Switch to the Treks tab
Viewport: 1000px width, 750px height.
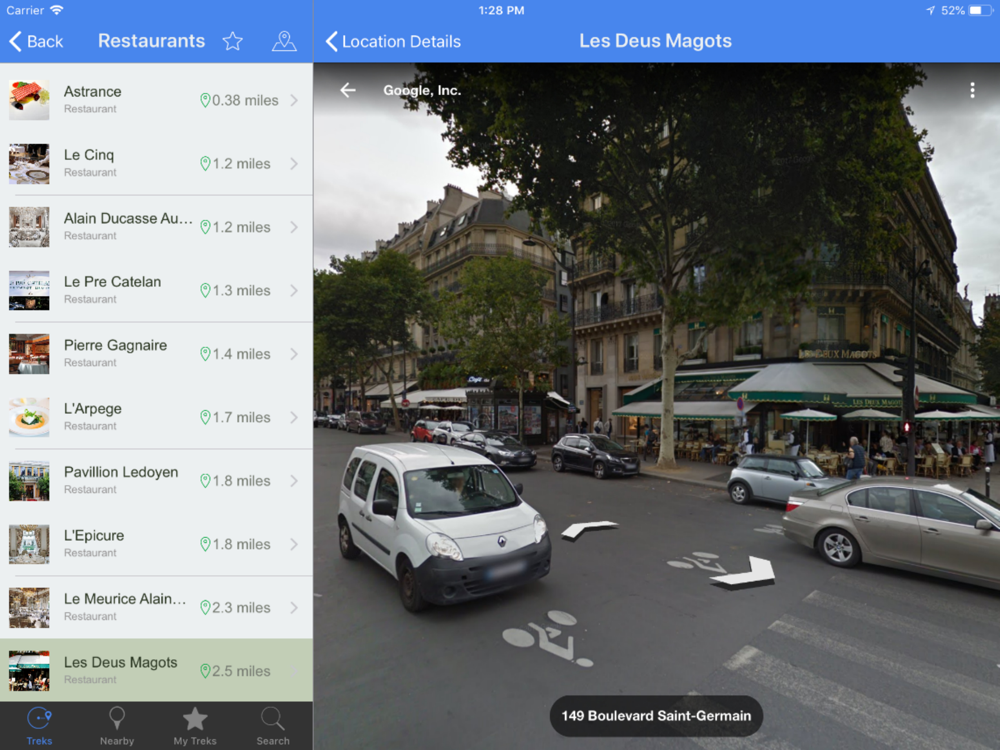pos(39,726)
